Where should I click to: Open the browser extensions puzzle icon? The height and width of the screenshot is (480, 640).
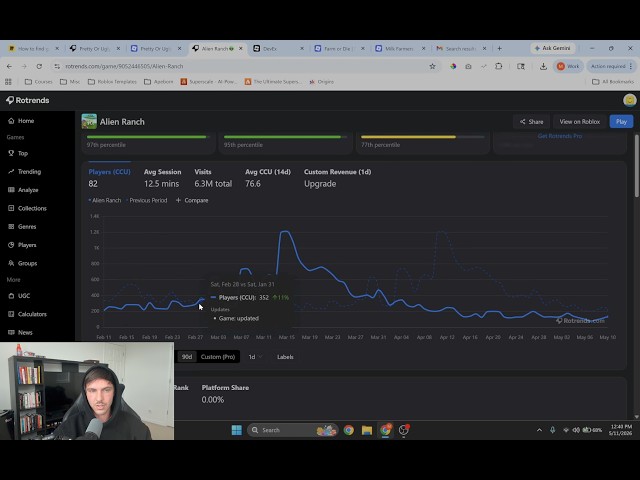click(498, 66)
